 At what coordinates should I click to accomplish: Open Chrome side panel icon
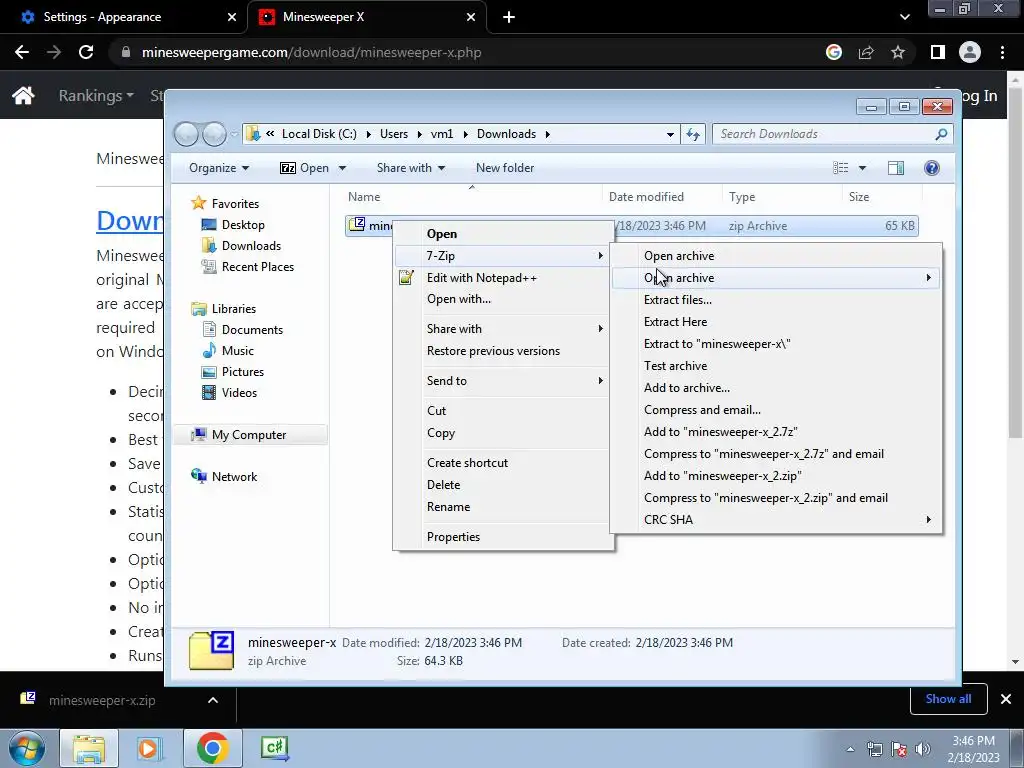coord(938,52)
